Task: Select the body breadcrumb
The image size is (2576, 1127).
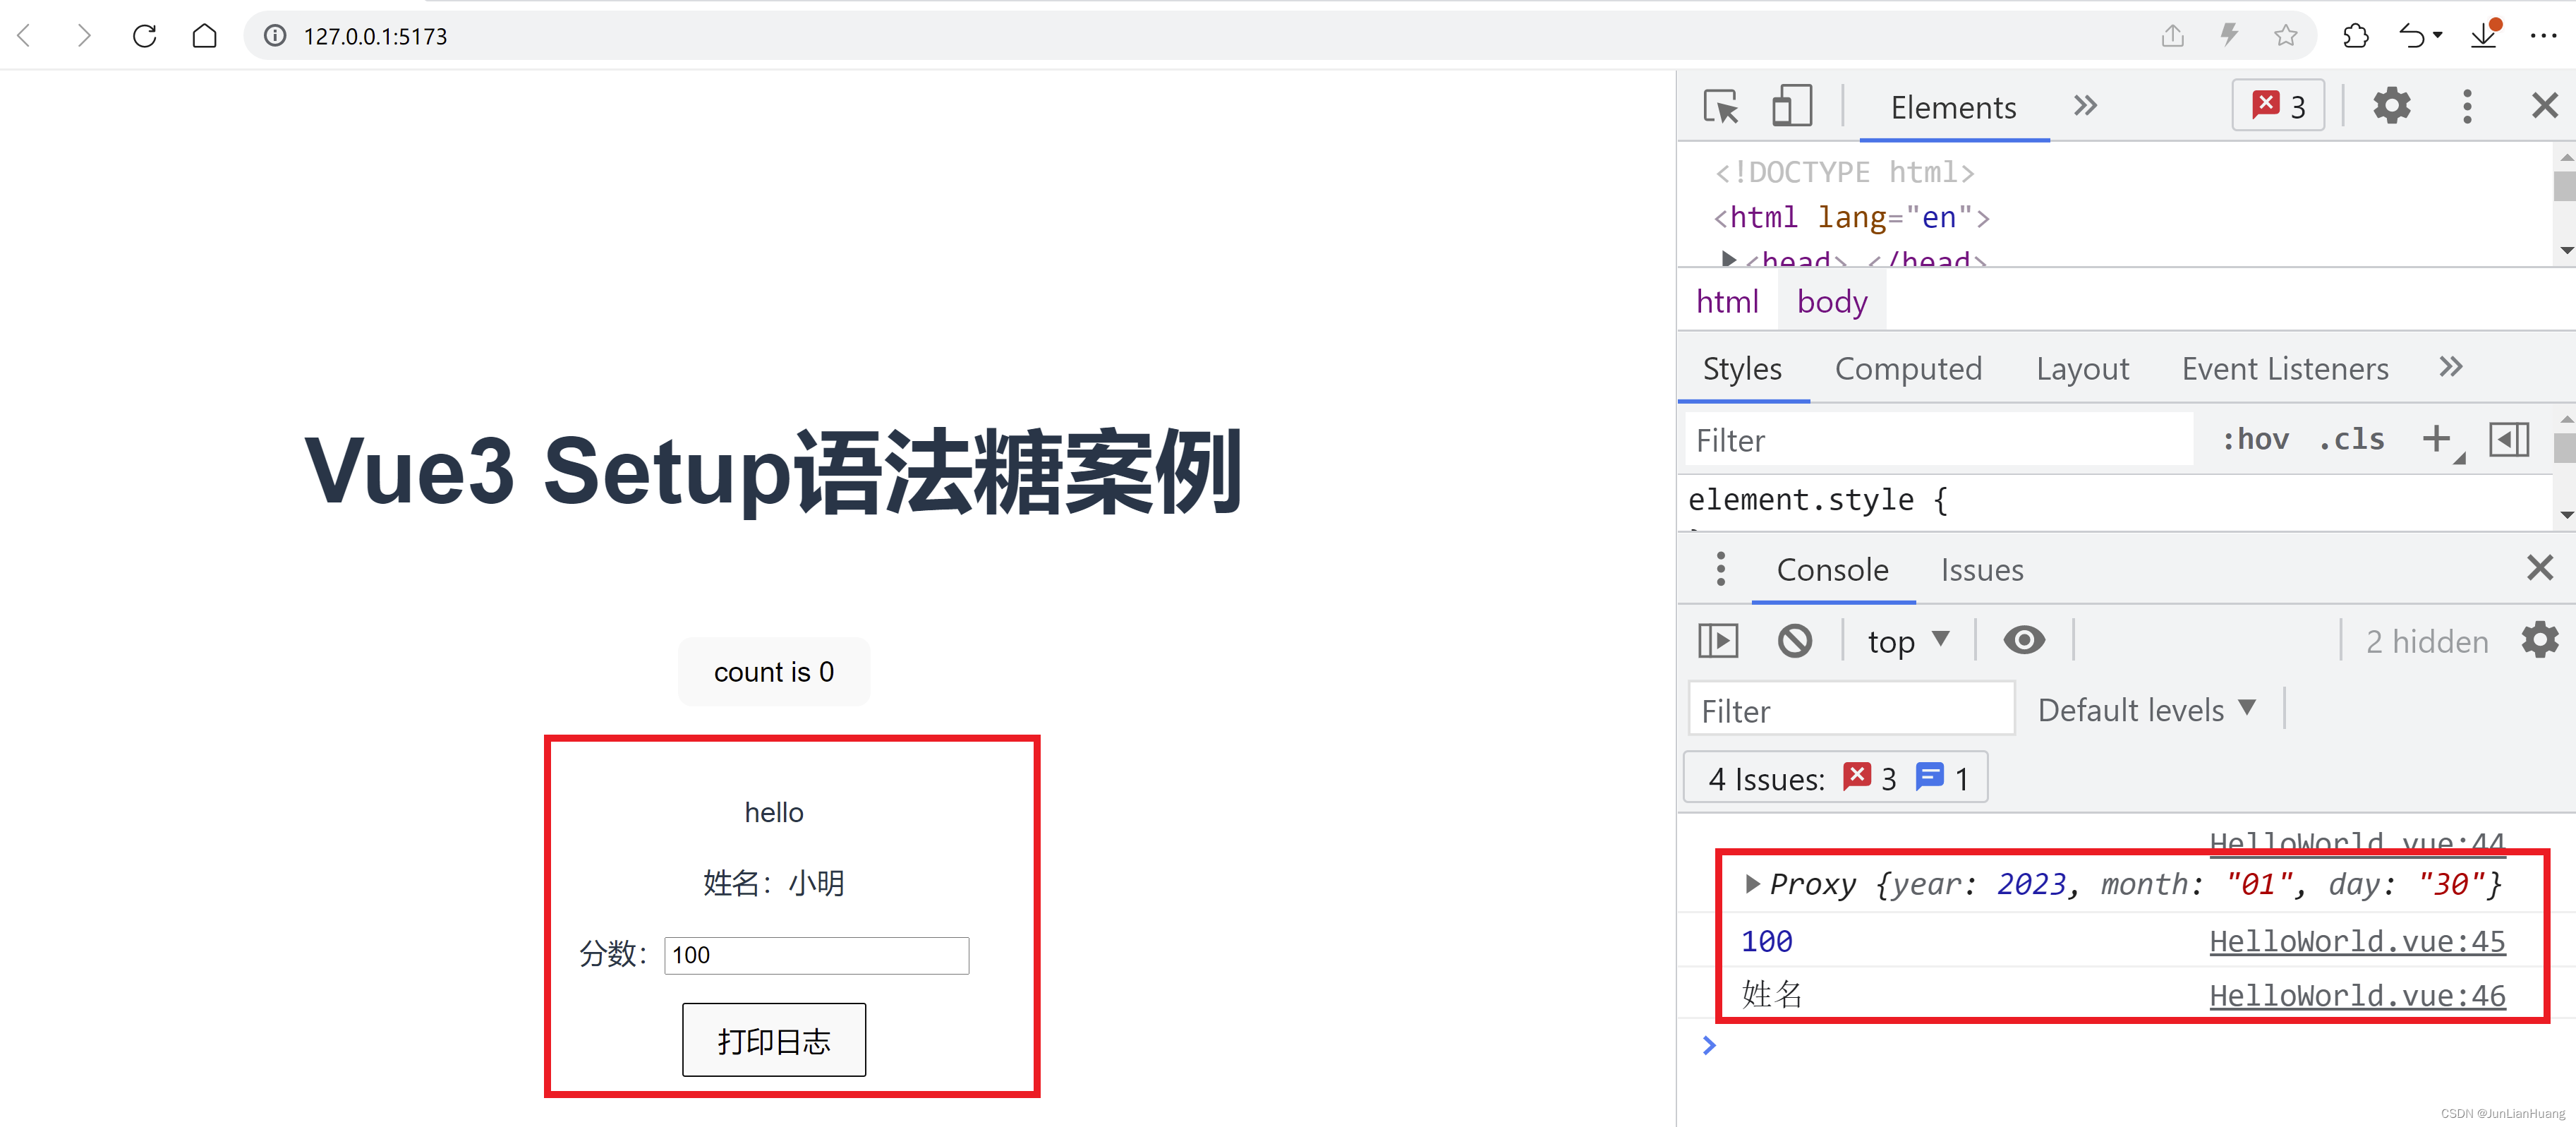Action: pyautogui.click(x=1831, y=302)
